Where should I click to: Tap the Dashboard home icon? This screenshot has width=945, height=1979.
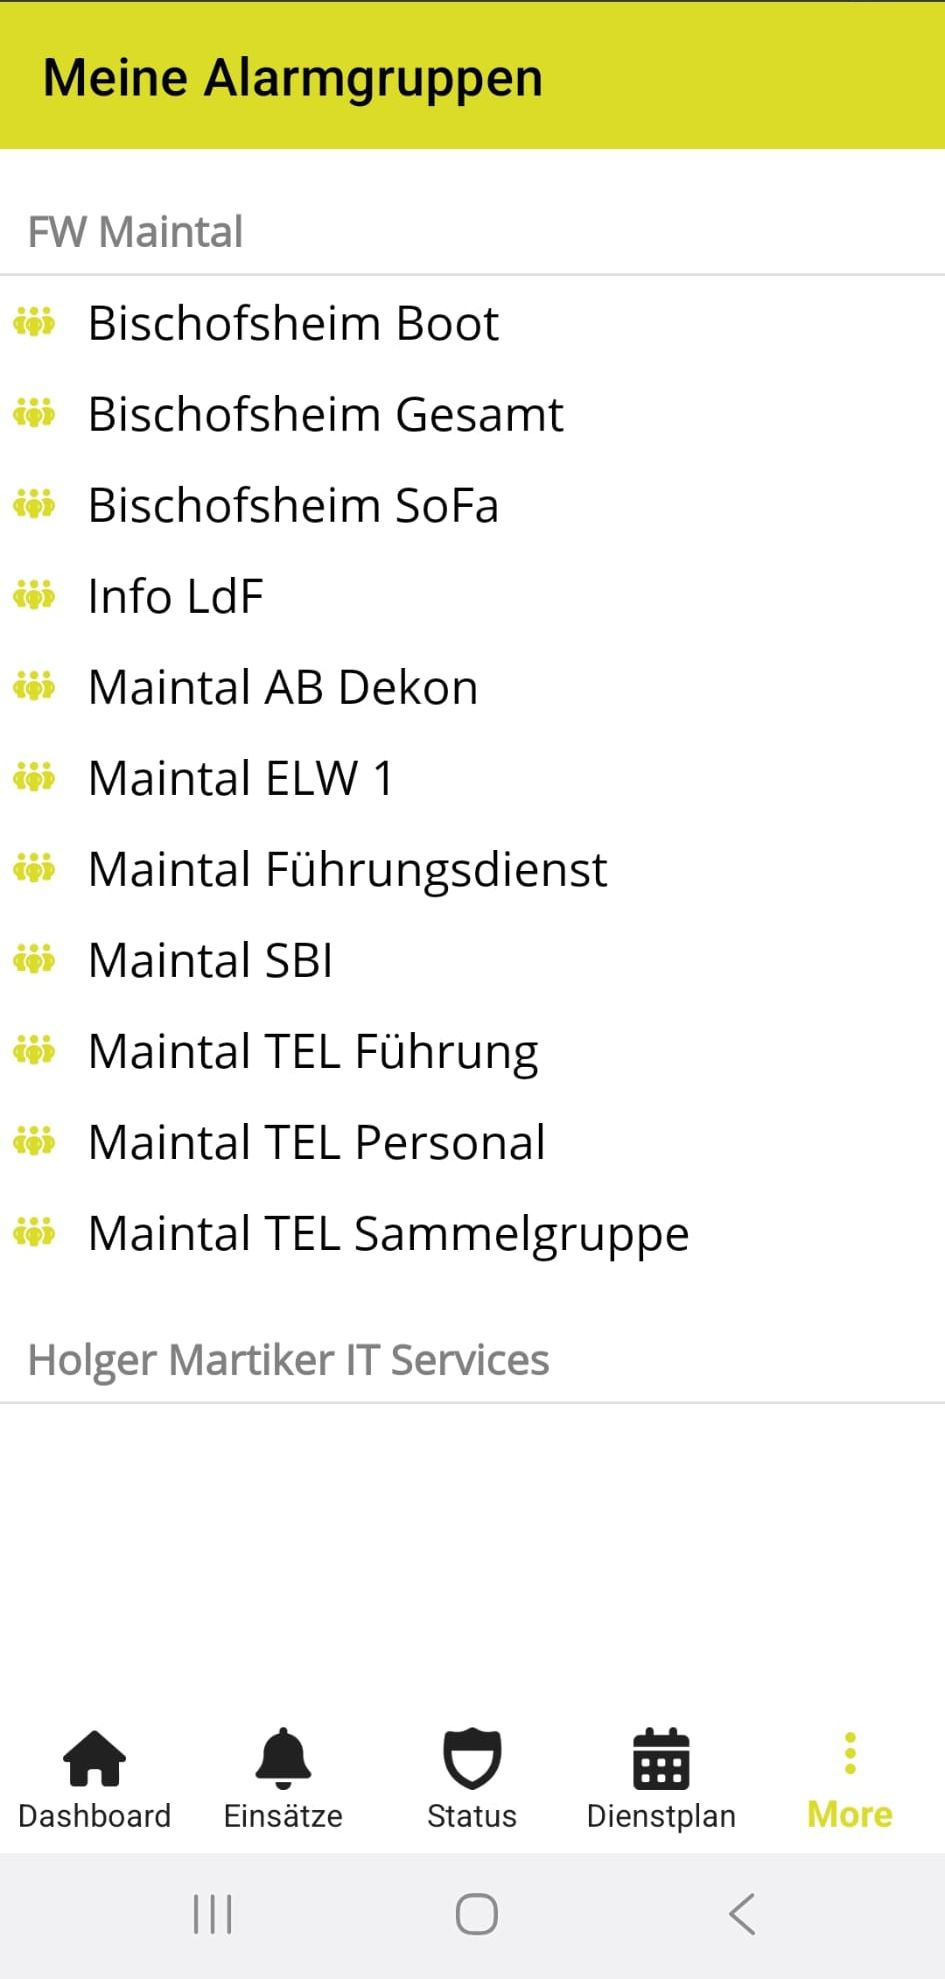[94, 1759]
